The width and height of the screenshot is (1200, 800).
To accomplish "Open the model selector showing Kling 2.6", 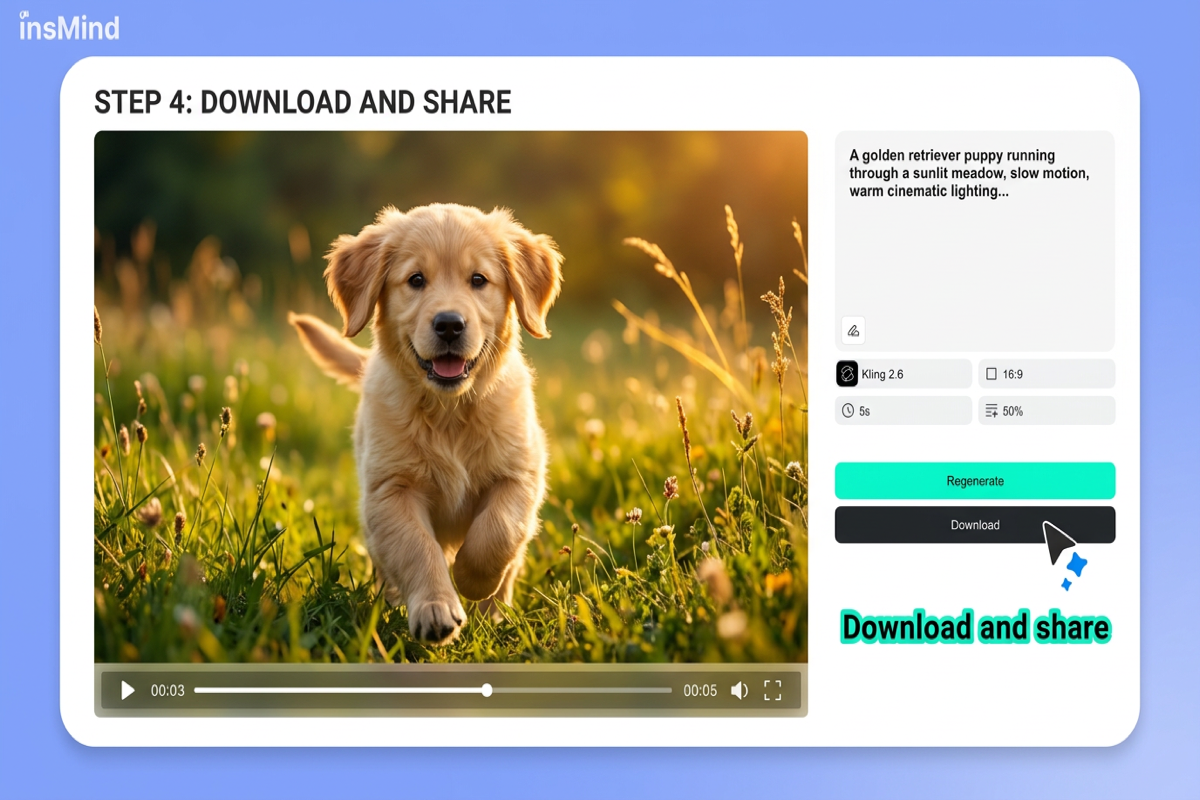I will point(902,373).
